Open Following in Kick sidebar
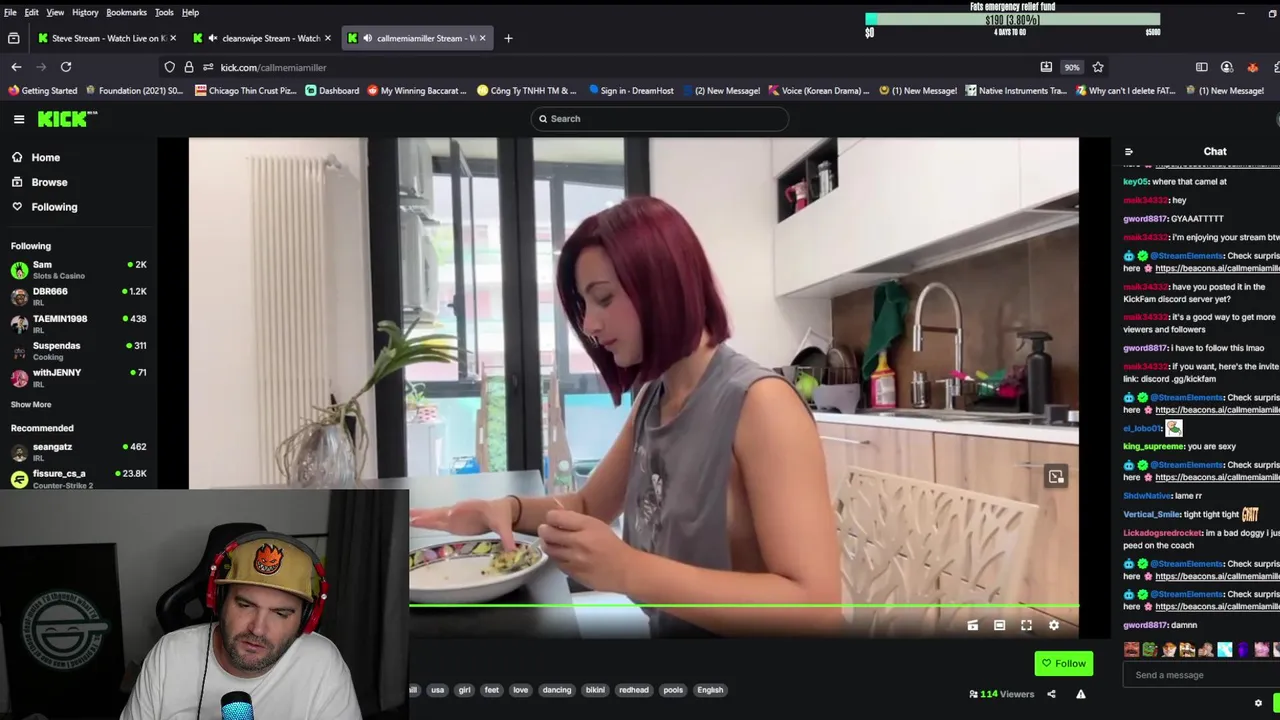Screen dimensions: 1280x720 45,207
